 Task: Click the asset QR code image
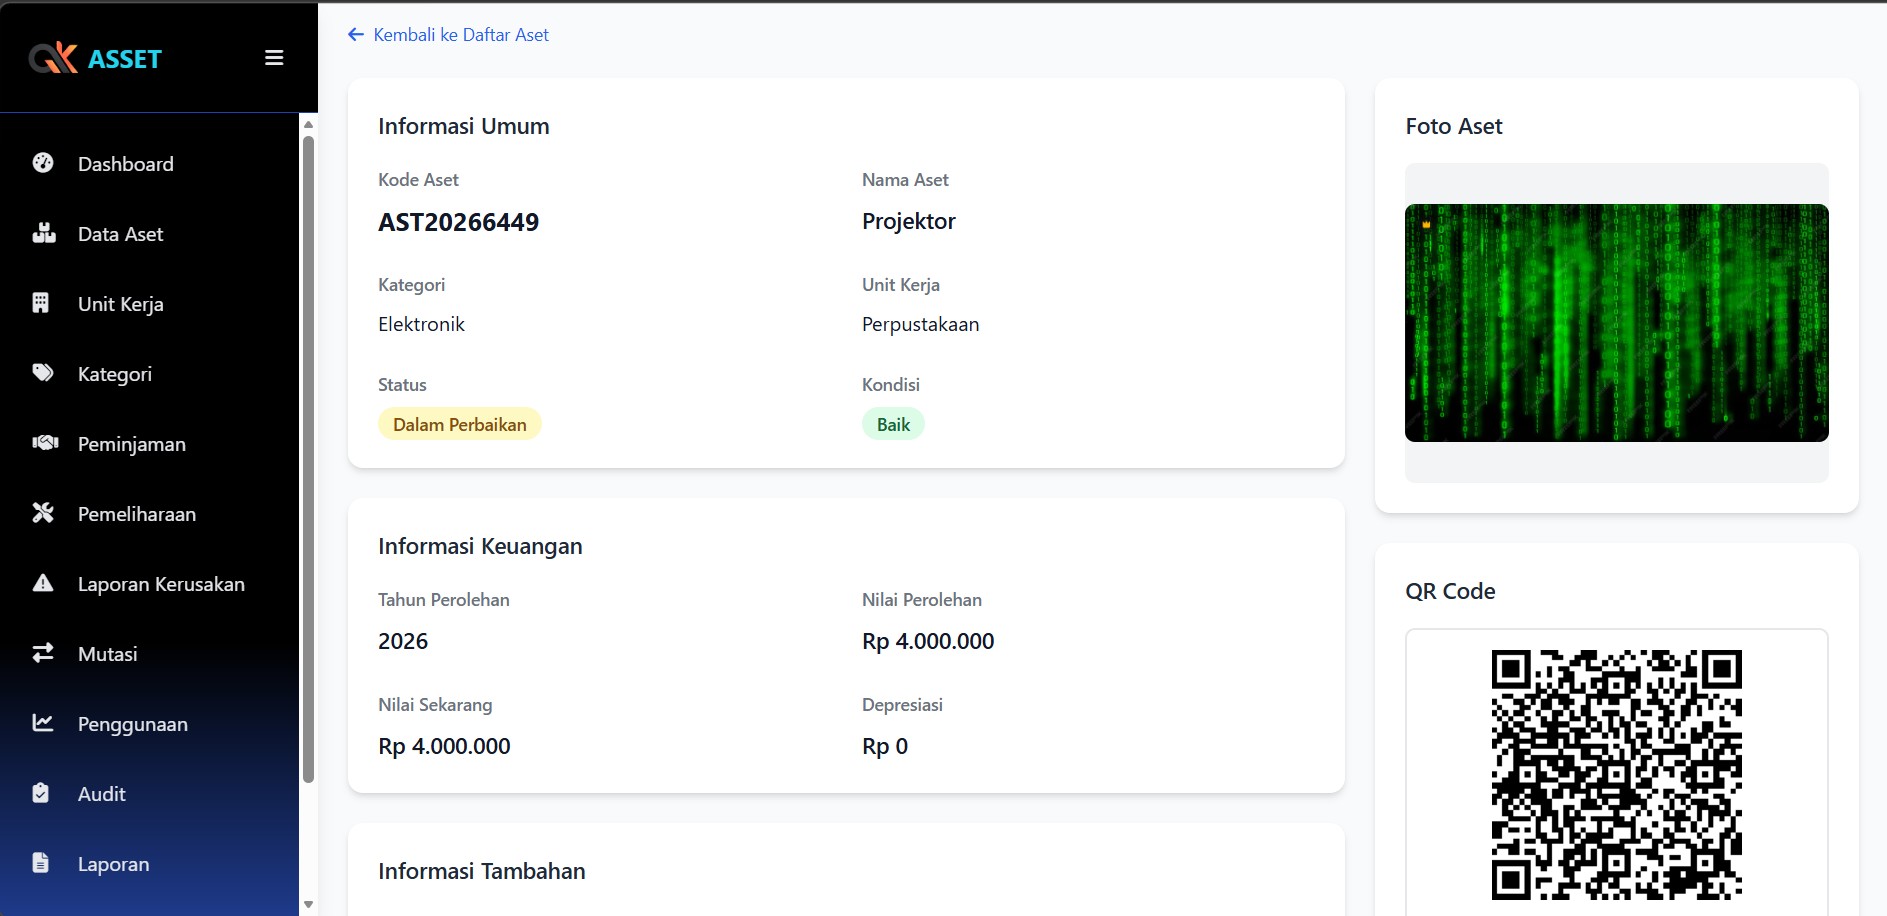(1616, 774)
